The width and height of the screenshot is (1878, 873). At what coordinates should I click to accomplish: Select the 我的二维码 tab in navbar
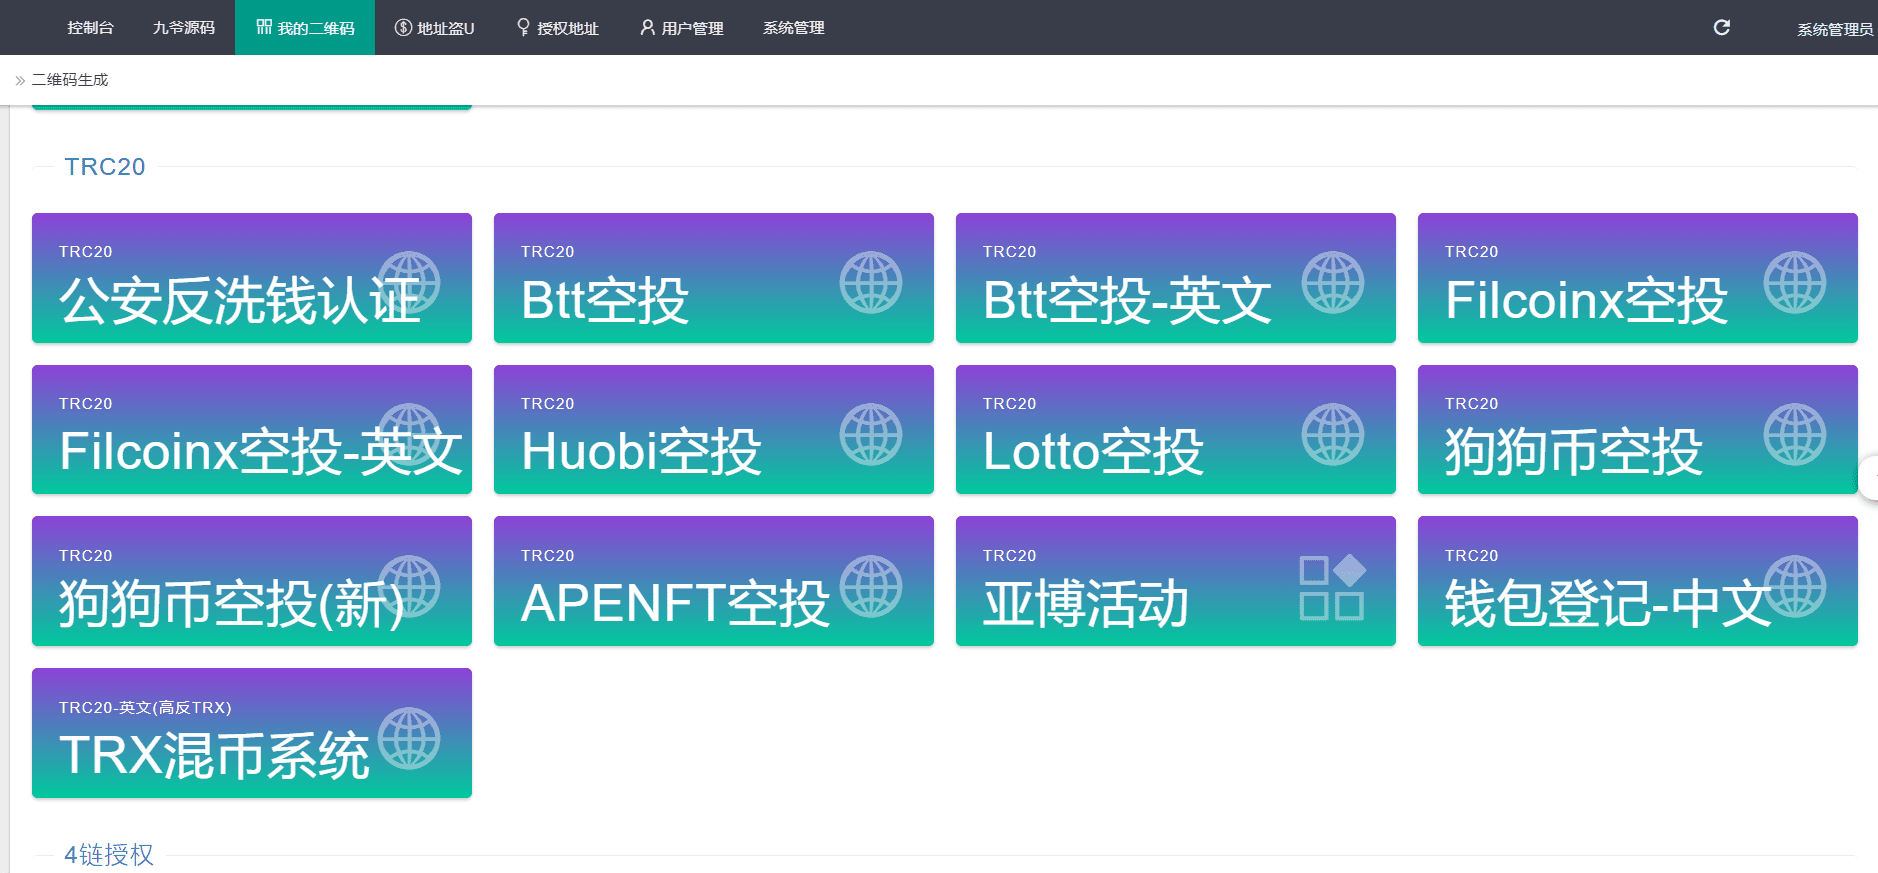(305, 28)
